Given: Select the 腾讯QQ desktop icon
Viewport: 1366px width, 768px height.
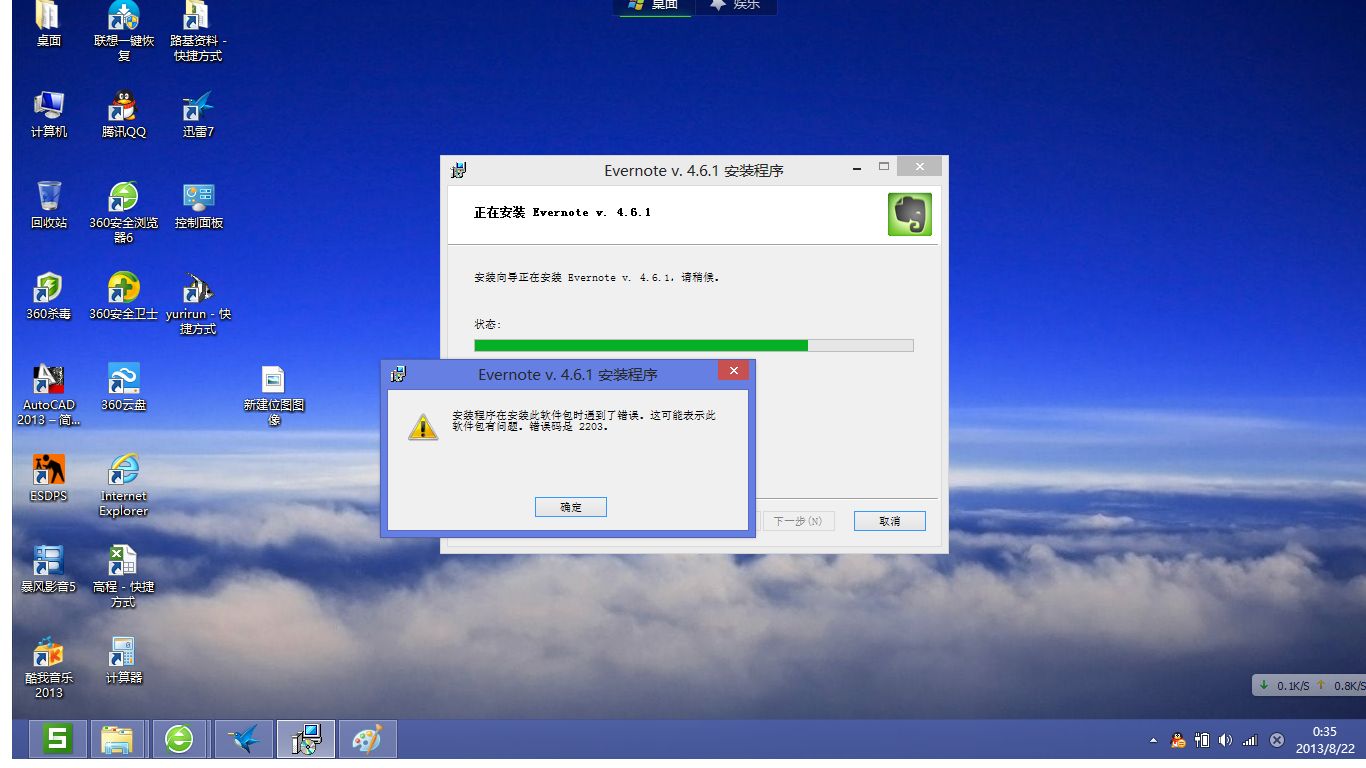Looking at the screenshot, I should click(x=124, y=114).
